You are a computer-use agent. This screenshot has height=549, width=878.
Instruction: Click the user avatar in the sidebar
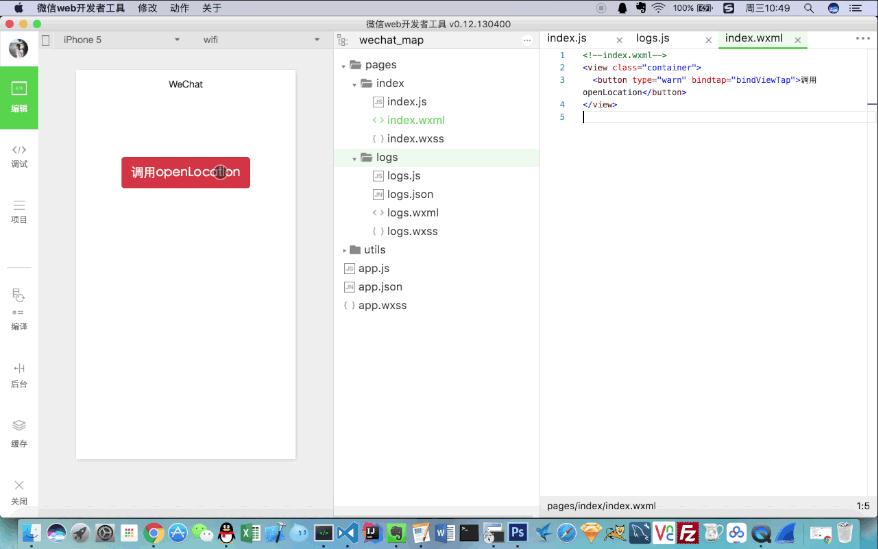[x=18, y=49]
